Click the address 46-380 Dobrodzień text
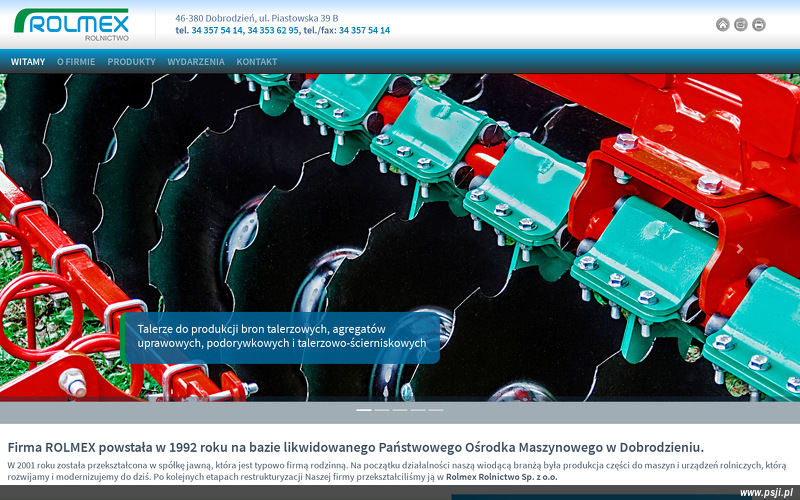The height and width of the screenshot is (500, 800). pyautogui.click(x=257, y=18)
